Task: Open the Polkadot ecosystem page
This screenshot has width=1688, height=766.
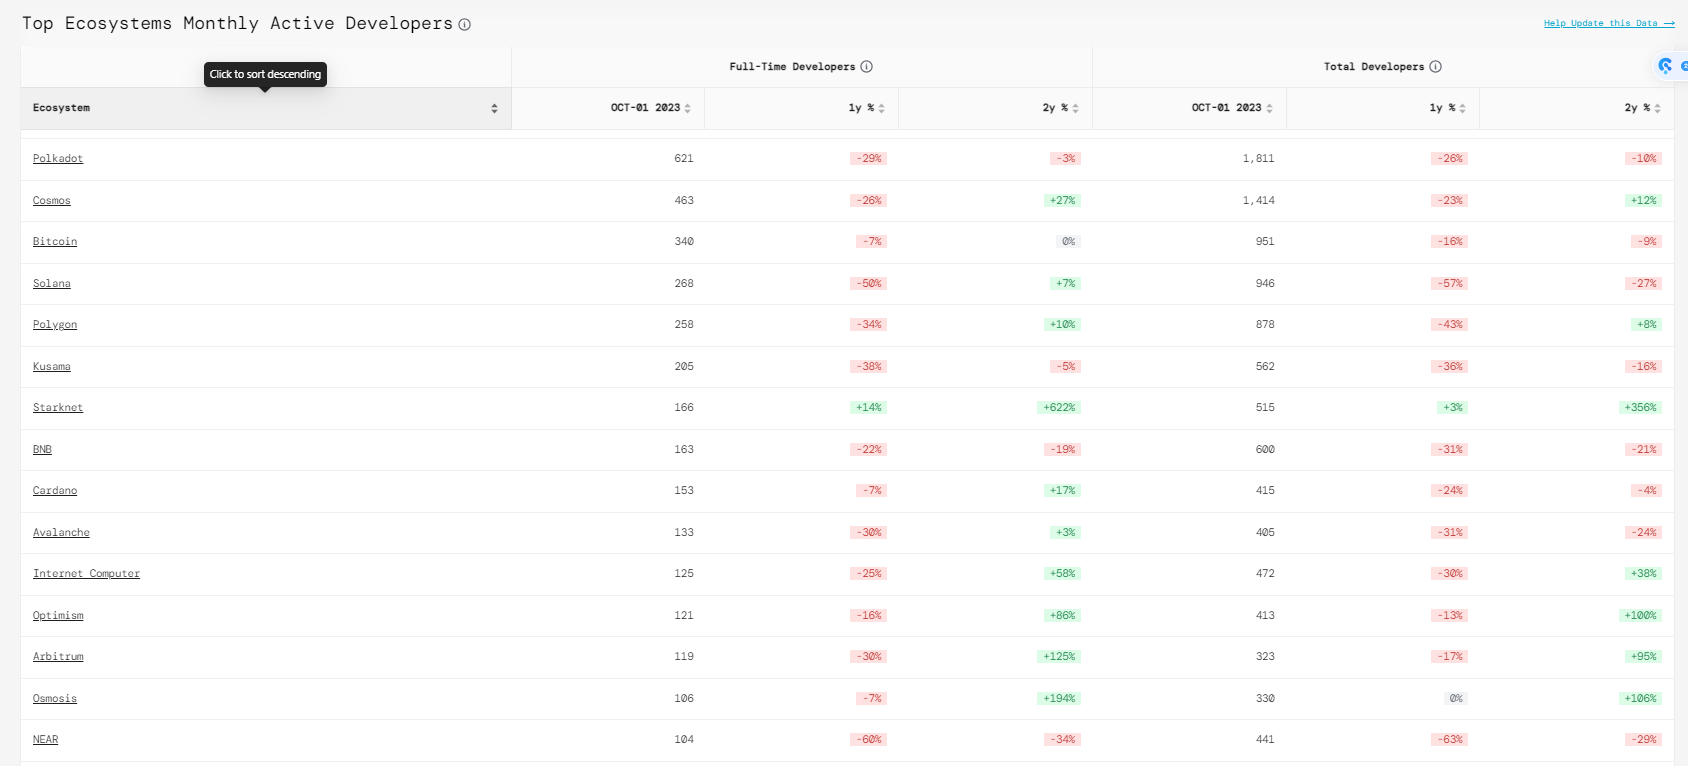Action: point(58,159)
